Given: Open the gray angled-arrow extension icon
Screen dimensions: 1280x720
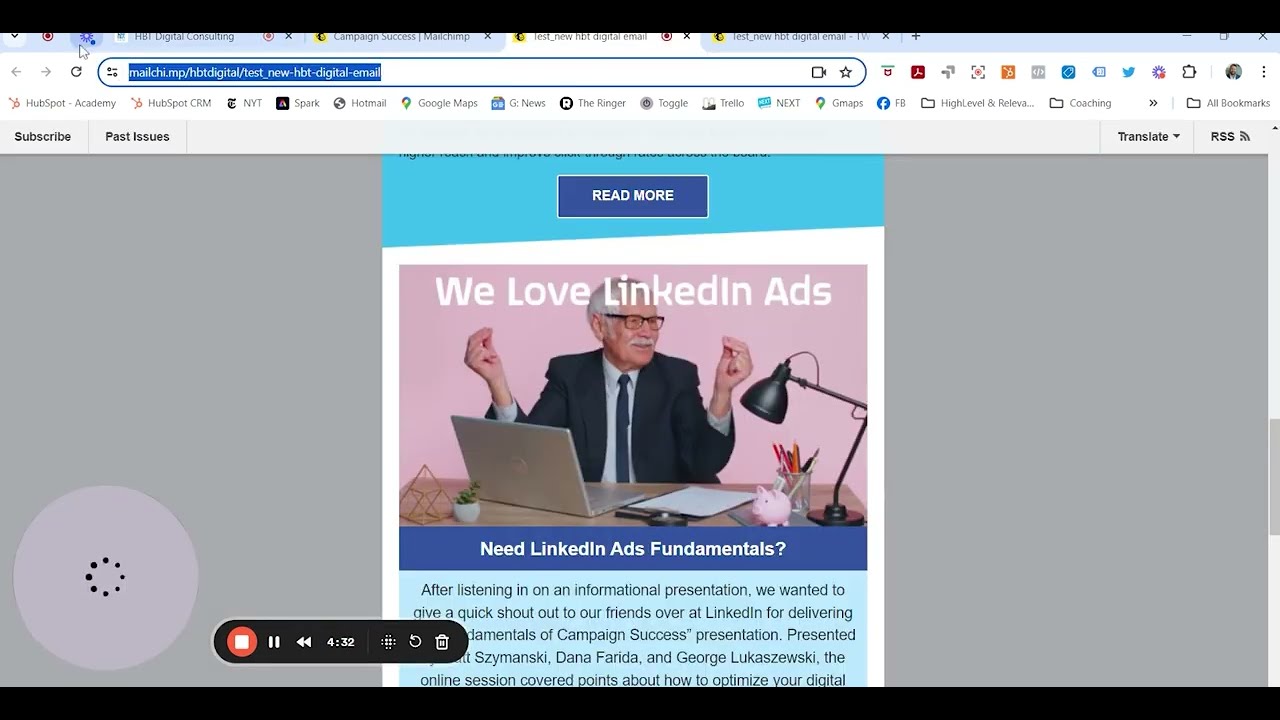Looking at the screenshot, I should [948, 72].
